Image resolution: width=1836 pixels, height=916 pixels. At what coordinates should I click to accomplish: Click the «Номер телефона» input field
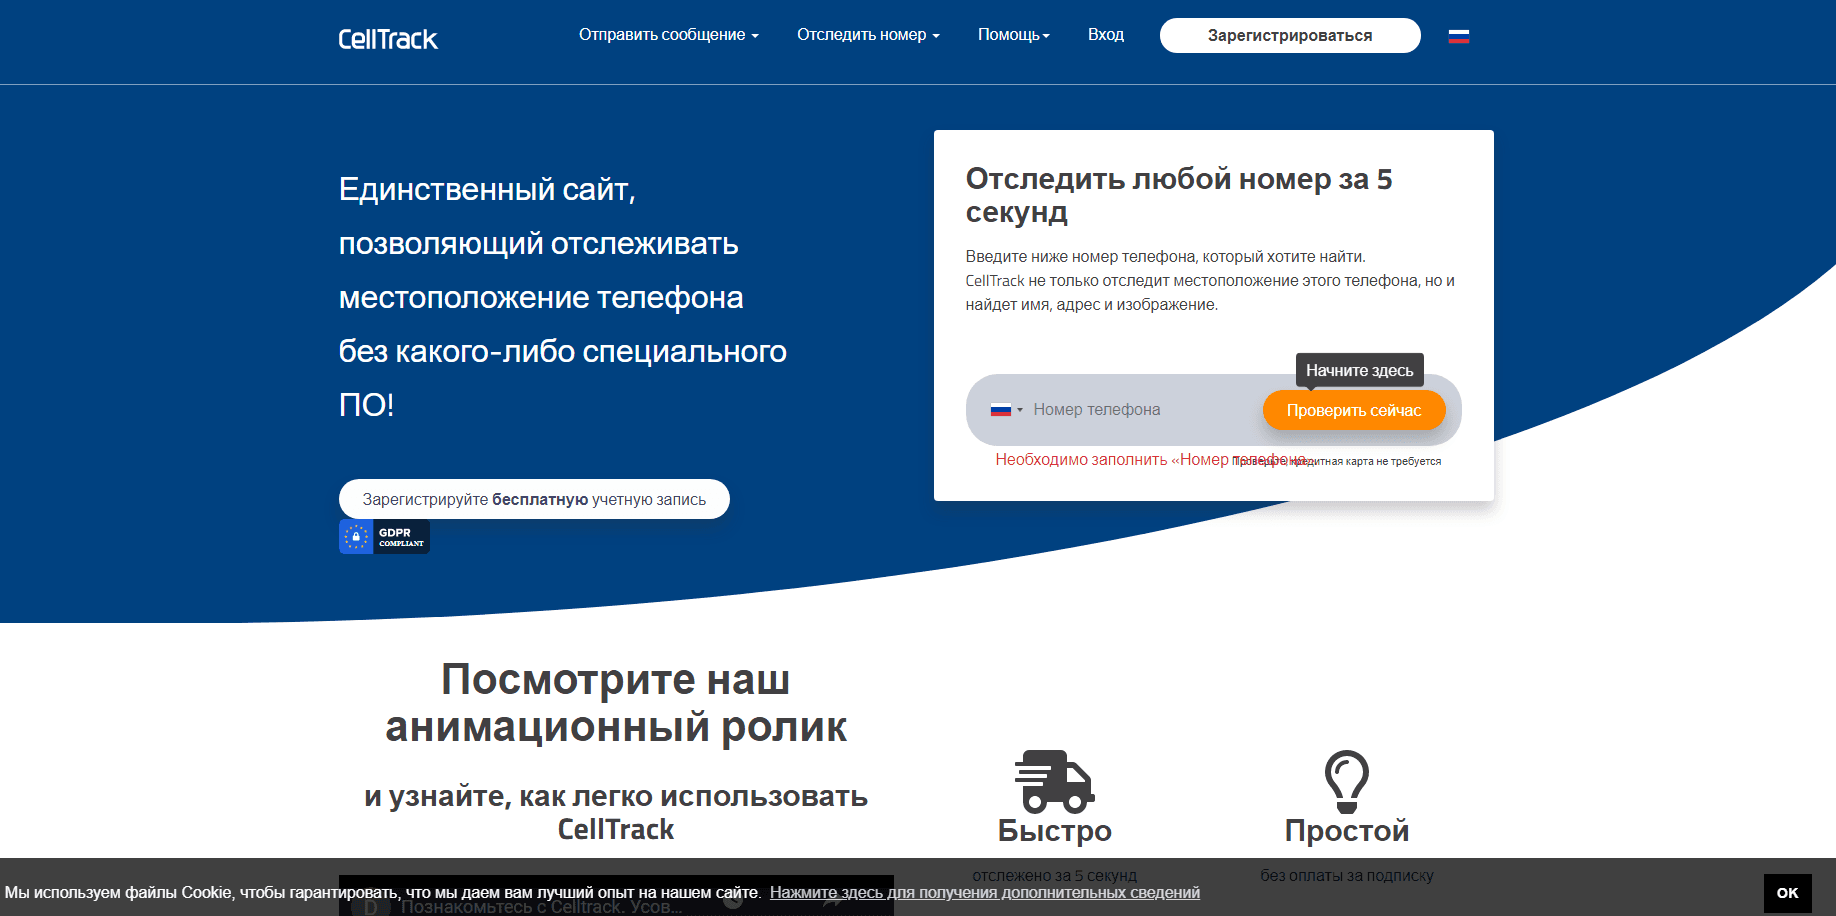1130,410
